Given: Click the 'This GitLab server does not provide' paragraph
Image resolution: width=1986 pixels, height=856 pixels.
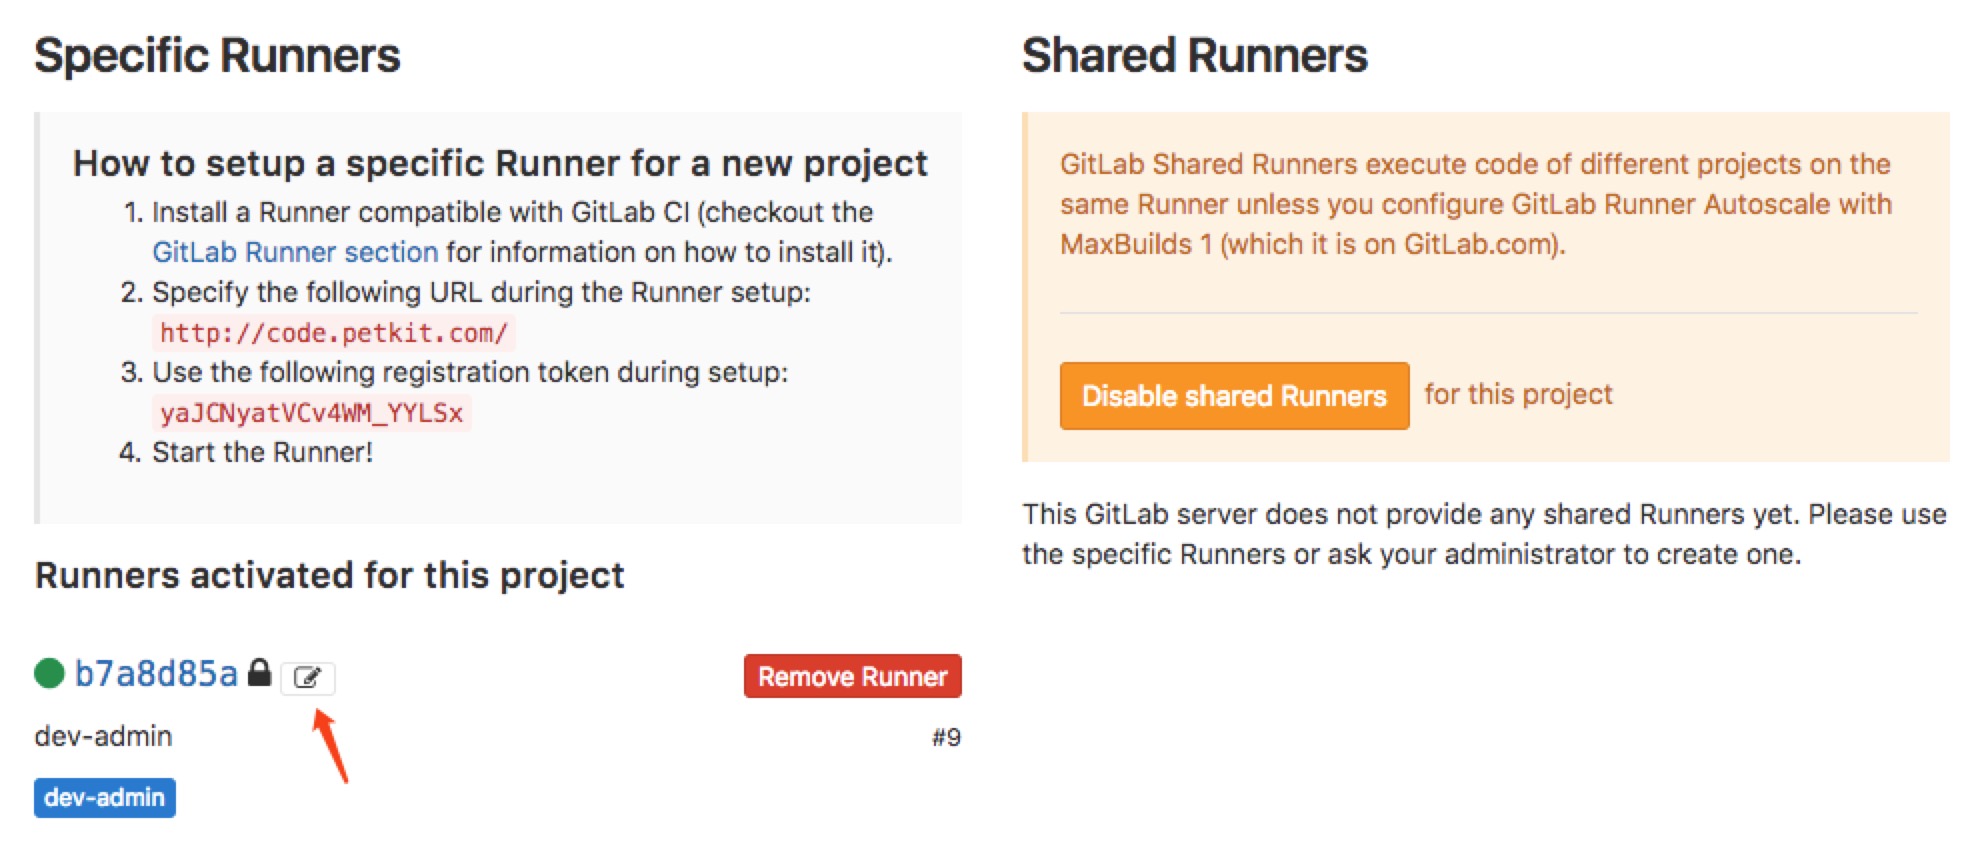Looking at the screenshot, I should [1483, 534].
